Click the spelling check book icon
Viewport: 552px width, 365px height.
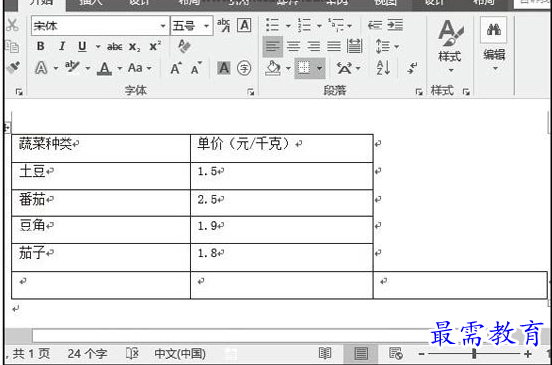[x=132, y=353]
